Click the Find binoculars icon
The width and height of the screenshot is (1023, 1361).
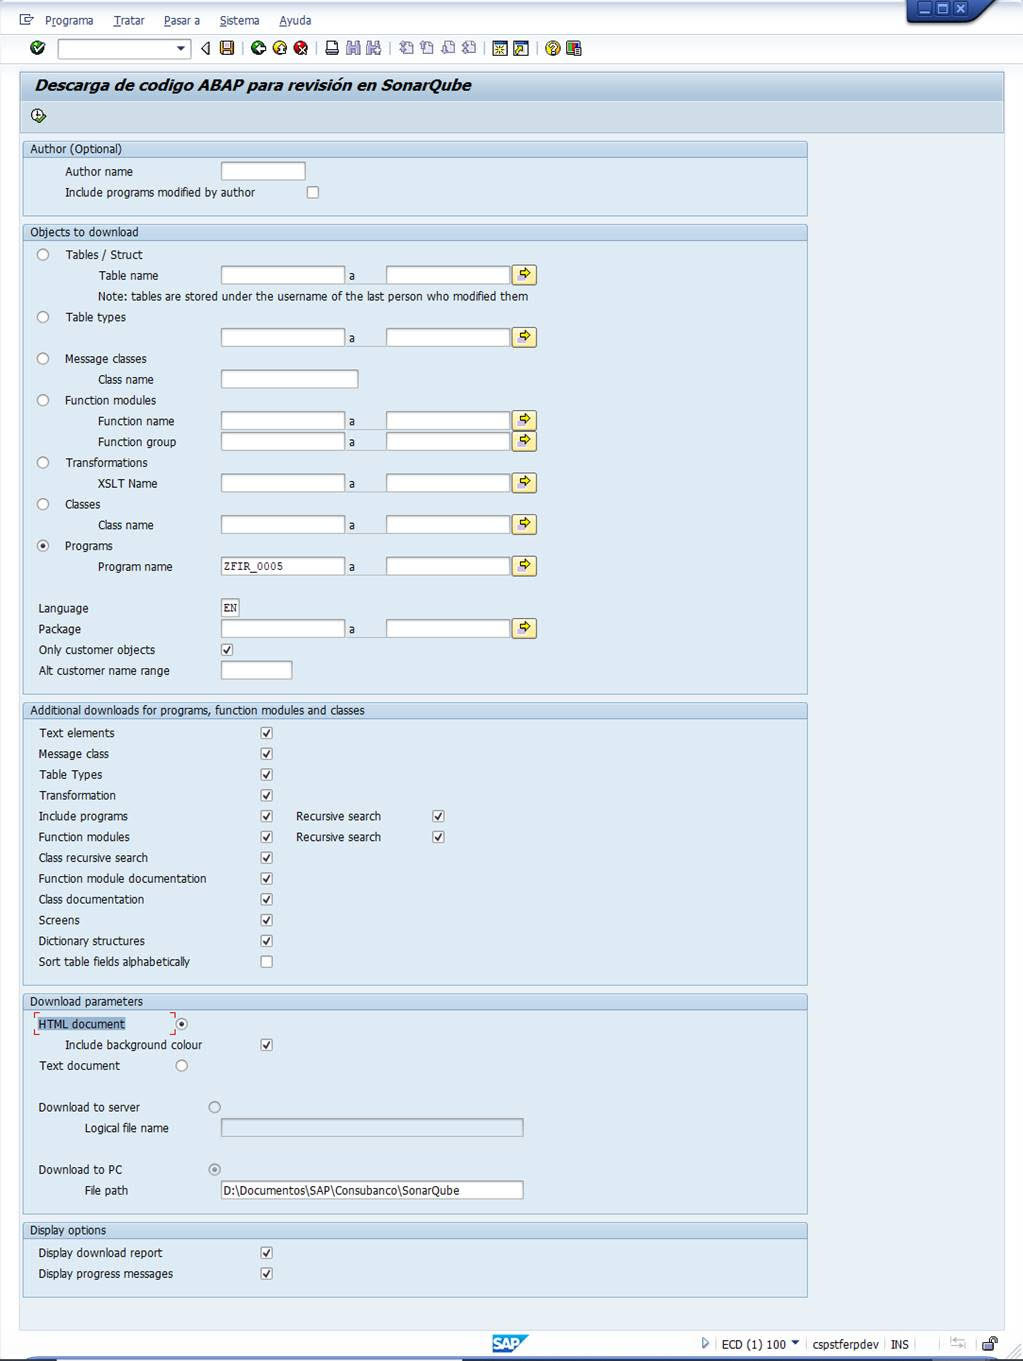(353, 48)
